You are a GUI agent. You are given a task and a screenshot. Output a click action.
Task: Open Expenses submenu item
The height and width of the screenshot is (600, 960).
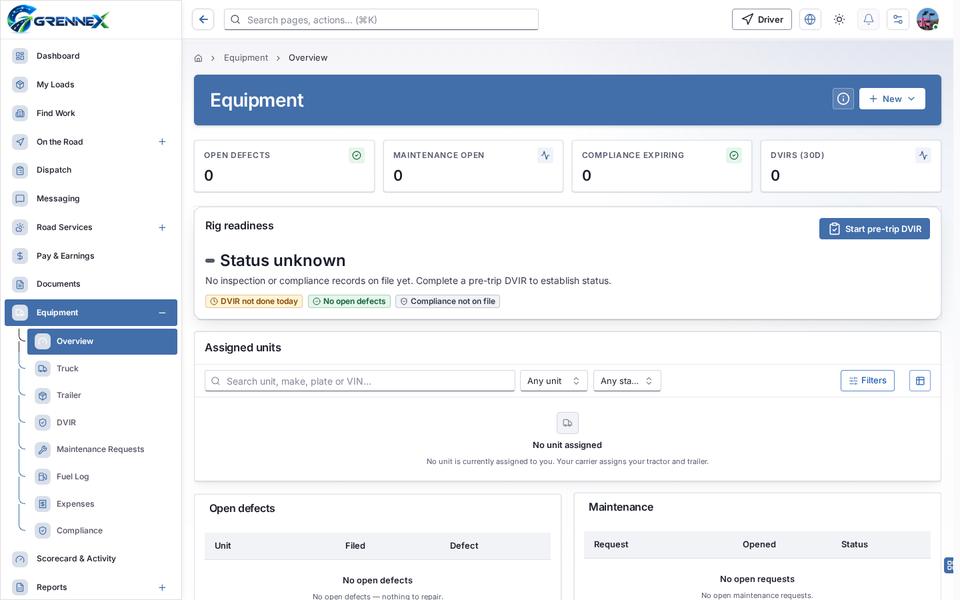102,504
